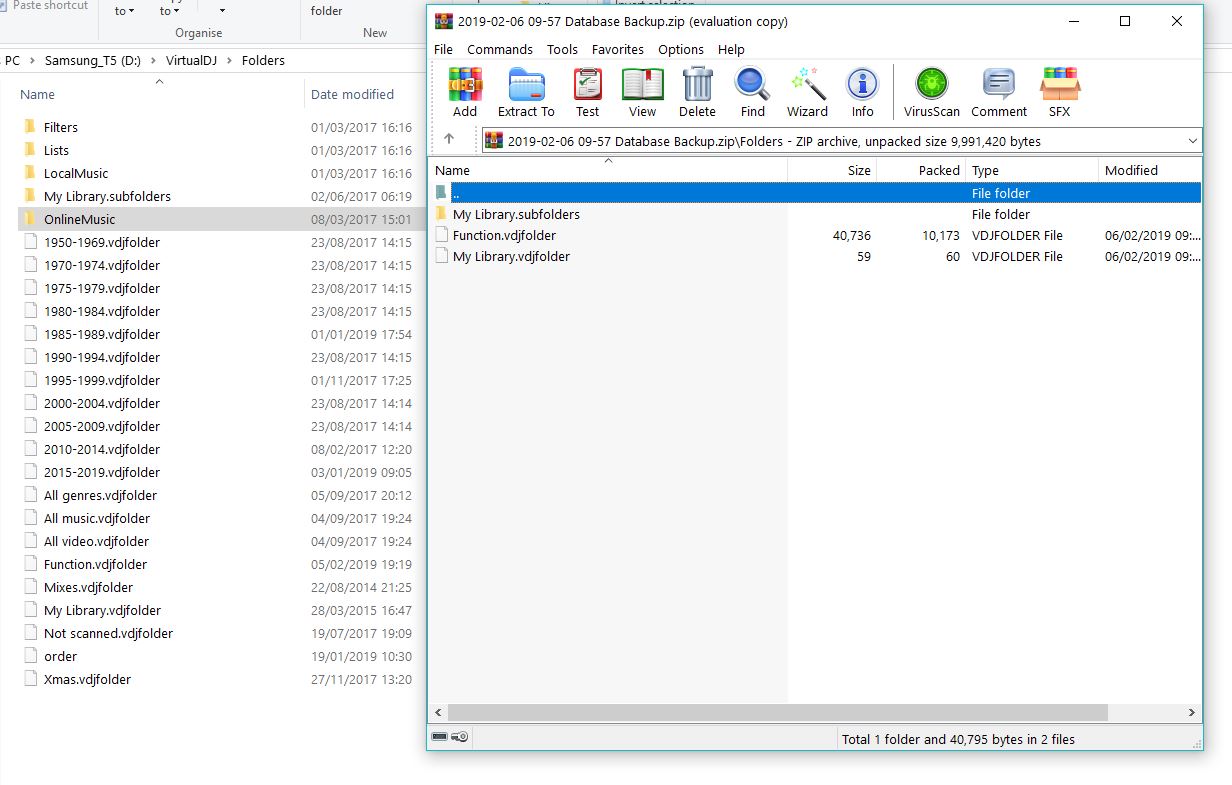Click the SFX toolbar icon
Image resolution: width=1232 pixels, height=785 pixels.
click(1060, 92)
